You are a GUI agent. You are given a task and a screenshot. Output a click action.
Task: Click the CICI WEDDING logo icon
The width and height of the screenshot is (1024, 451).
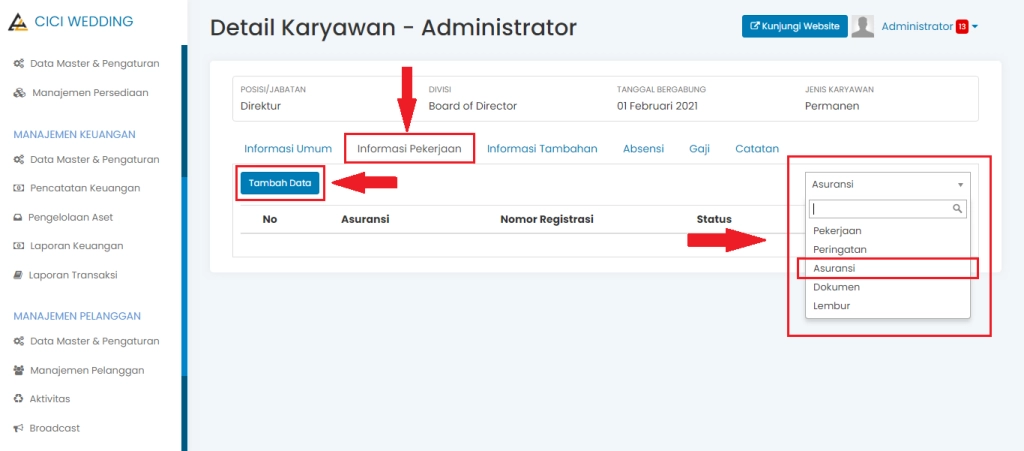(x=19, y=22)
